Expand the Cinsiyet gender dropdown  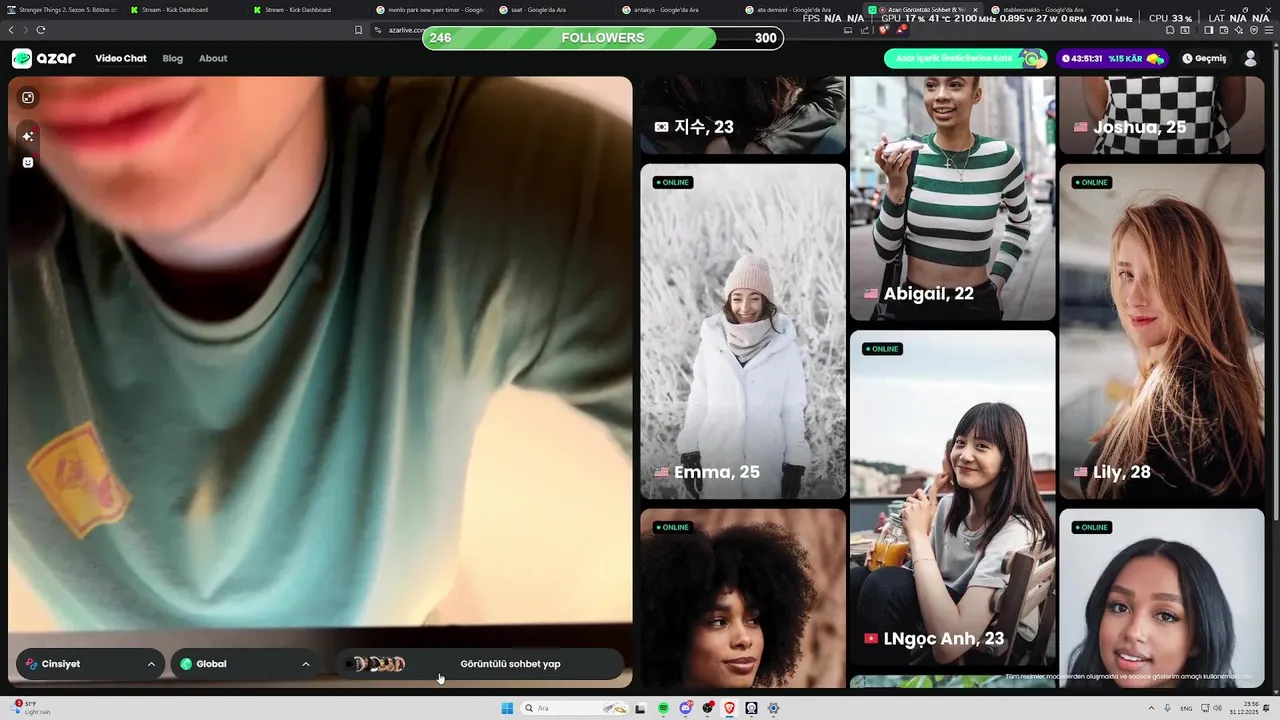90,664
